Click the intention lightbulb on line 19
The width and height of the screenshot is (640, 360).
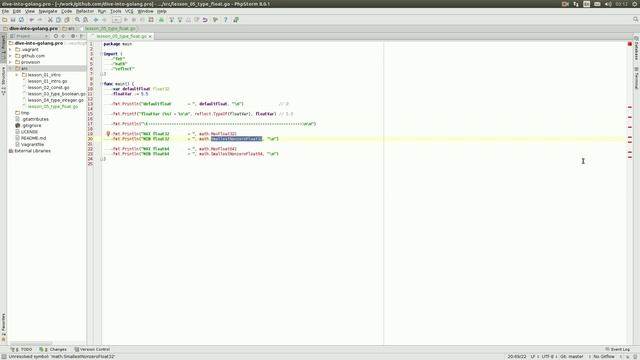click(x=108, y=133)
